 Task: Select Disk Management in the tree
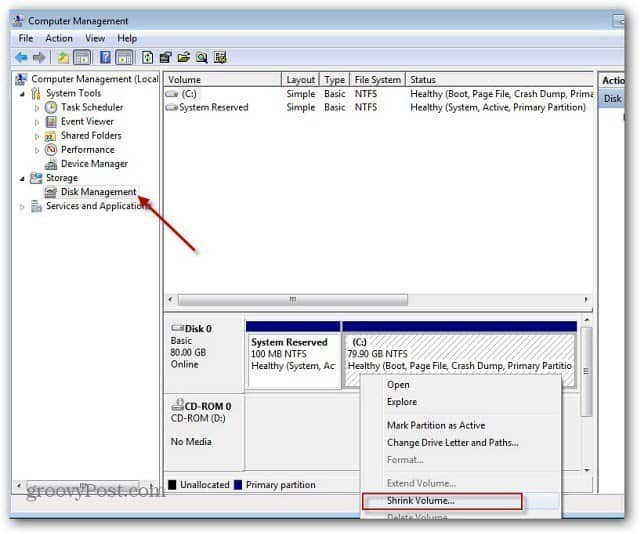[x=98, y=192]
